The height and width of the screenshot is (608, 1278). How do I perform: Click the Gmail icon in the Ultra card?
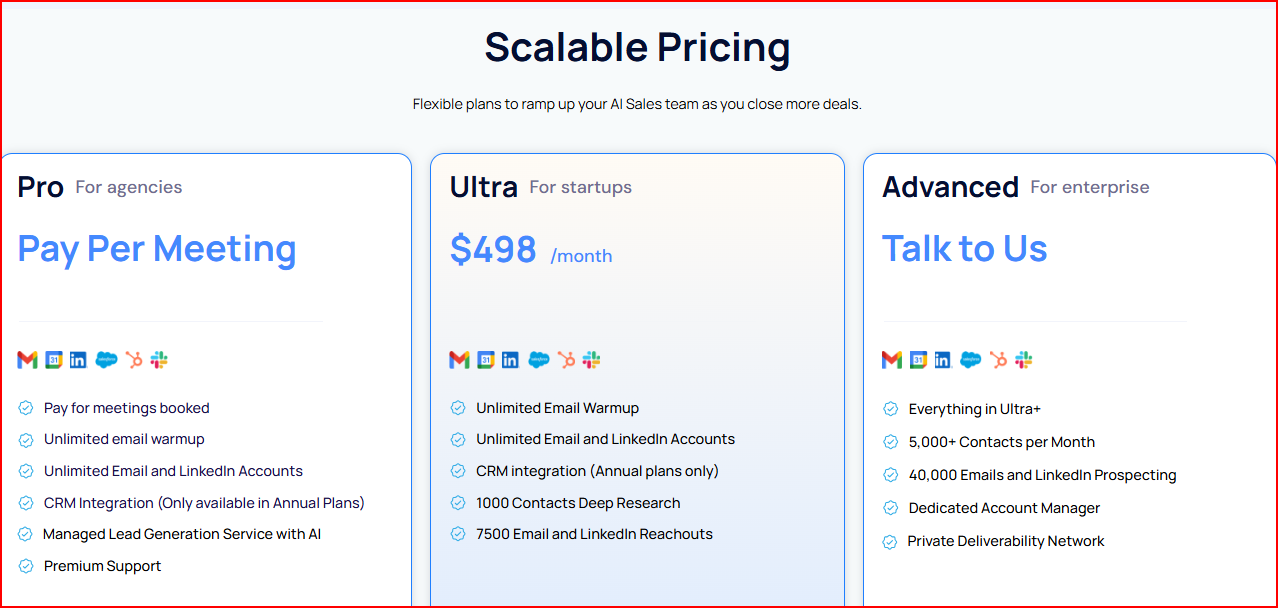click(x=459, y=359)
